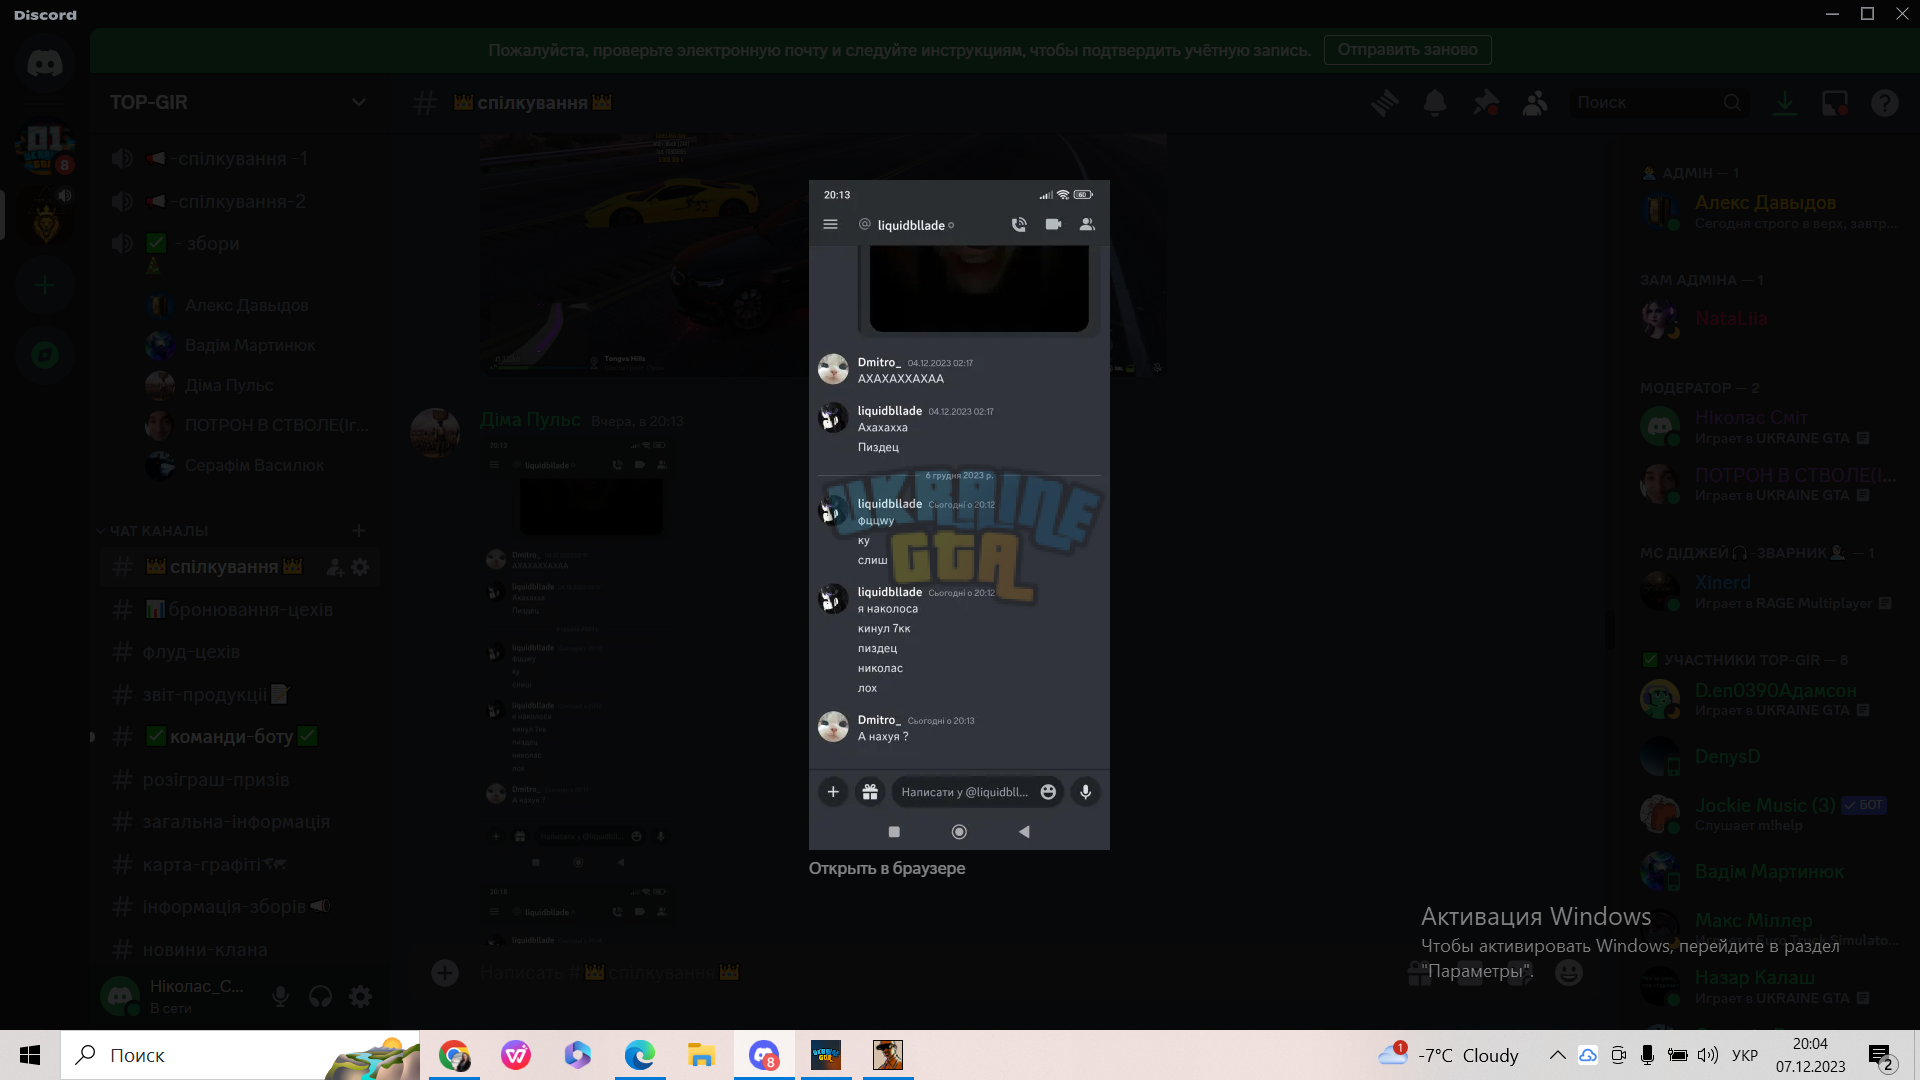
Task: Open Windows notification center
Action: pyautogui.click(x=1881, y=1055)
